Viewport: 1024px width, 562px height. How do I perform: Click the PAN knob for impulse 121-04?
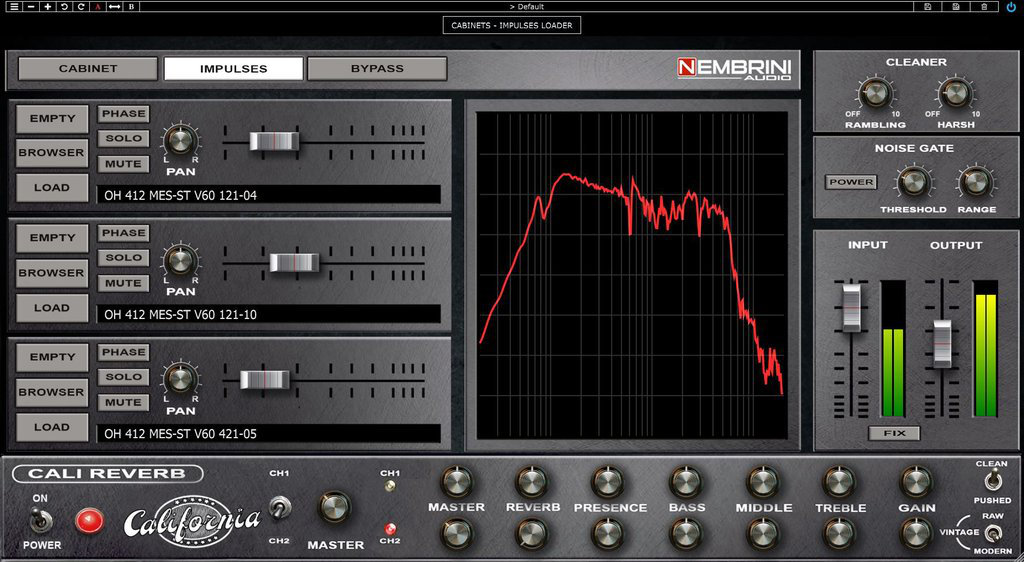pyautogui.click(x=180, y=140)
